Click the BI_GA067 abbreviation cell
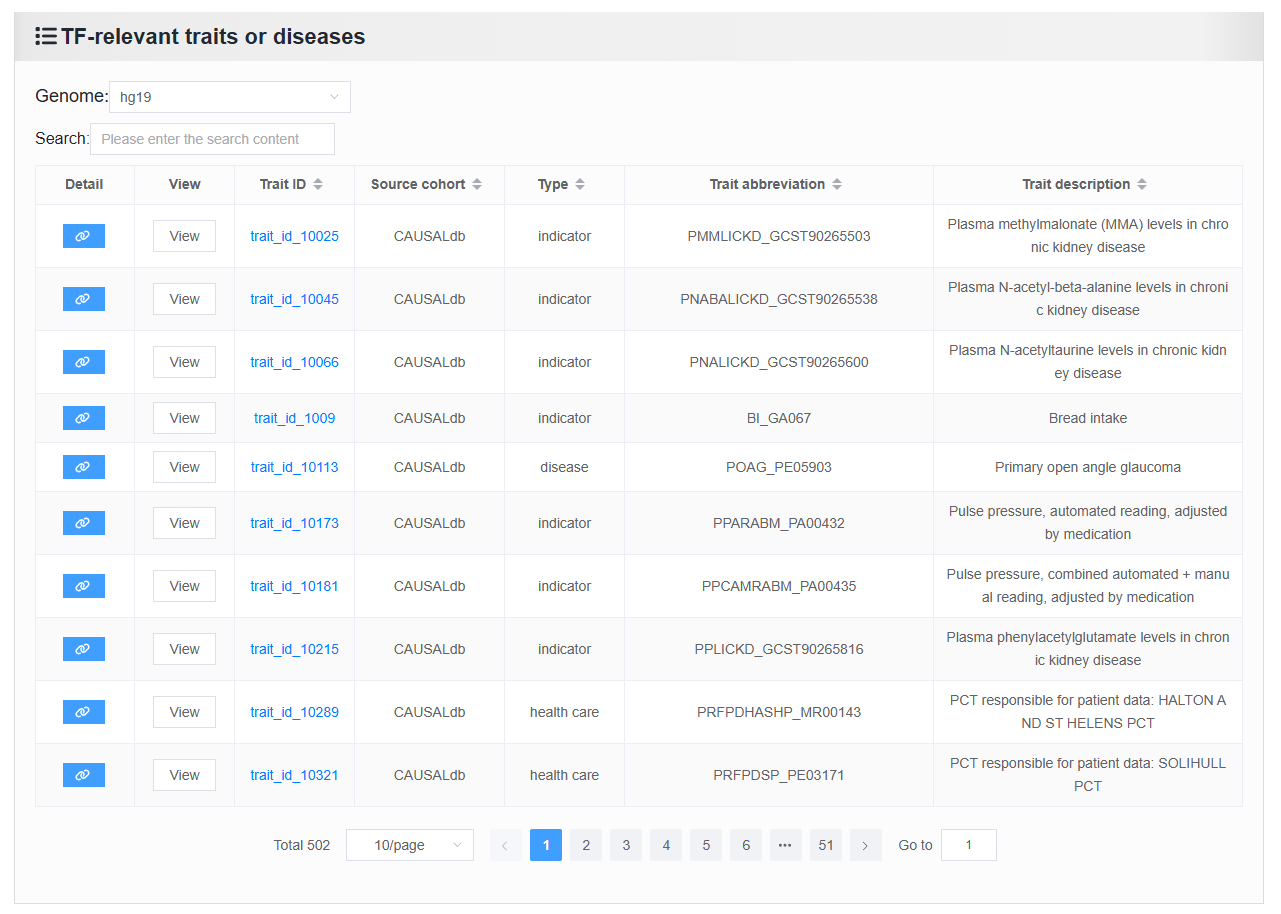1281x914 pixels. pyautogui.click(x=779, y=419)
